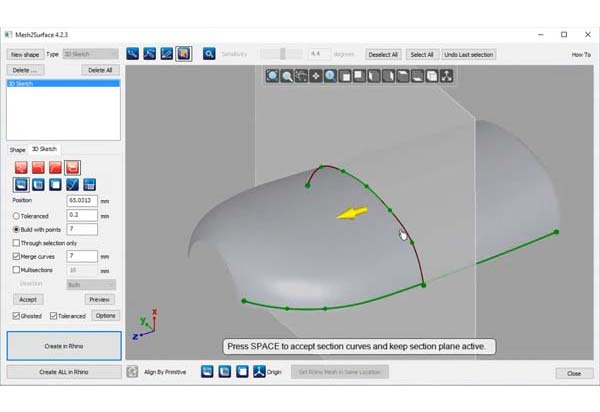Toggle the Ghosted checkbox
The image size is (600, 412).
(x=15, y=315)
